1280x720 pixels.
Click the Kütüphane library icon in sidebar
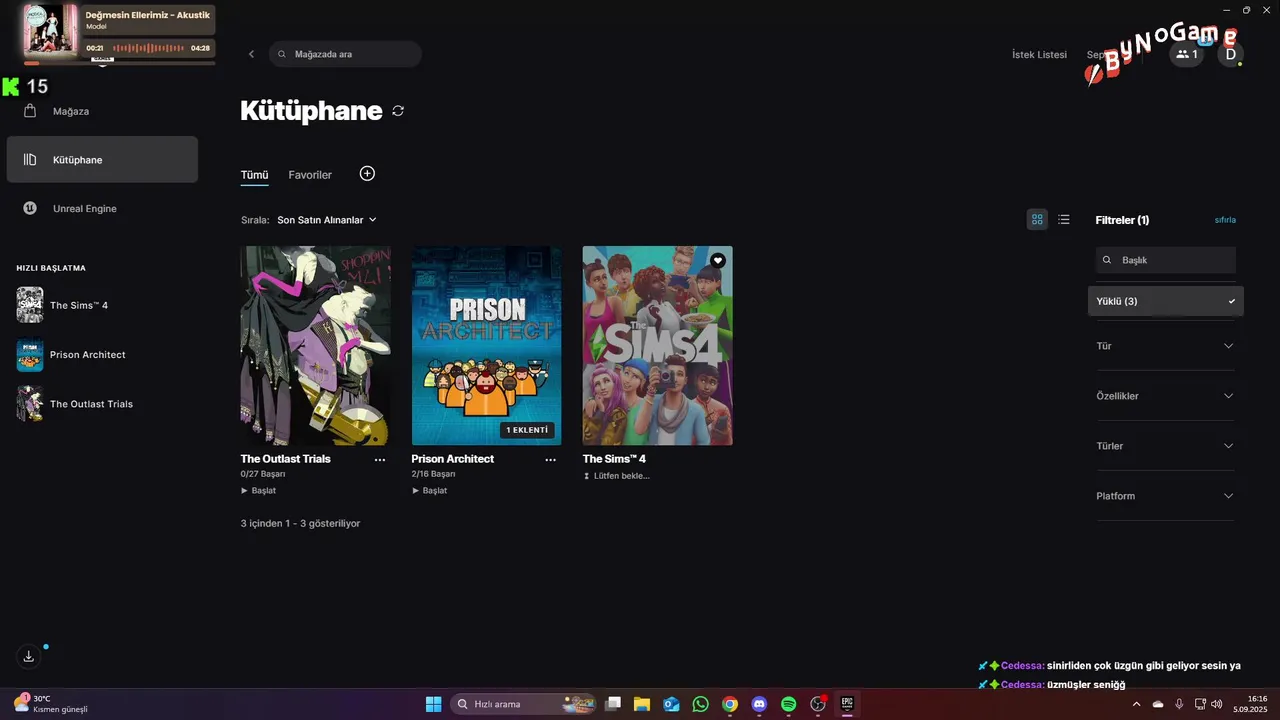(30, 160)
